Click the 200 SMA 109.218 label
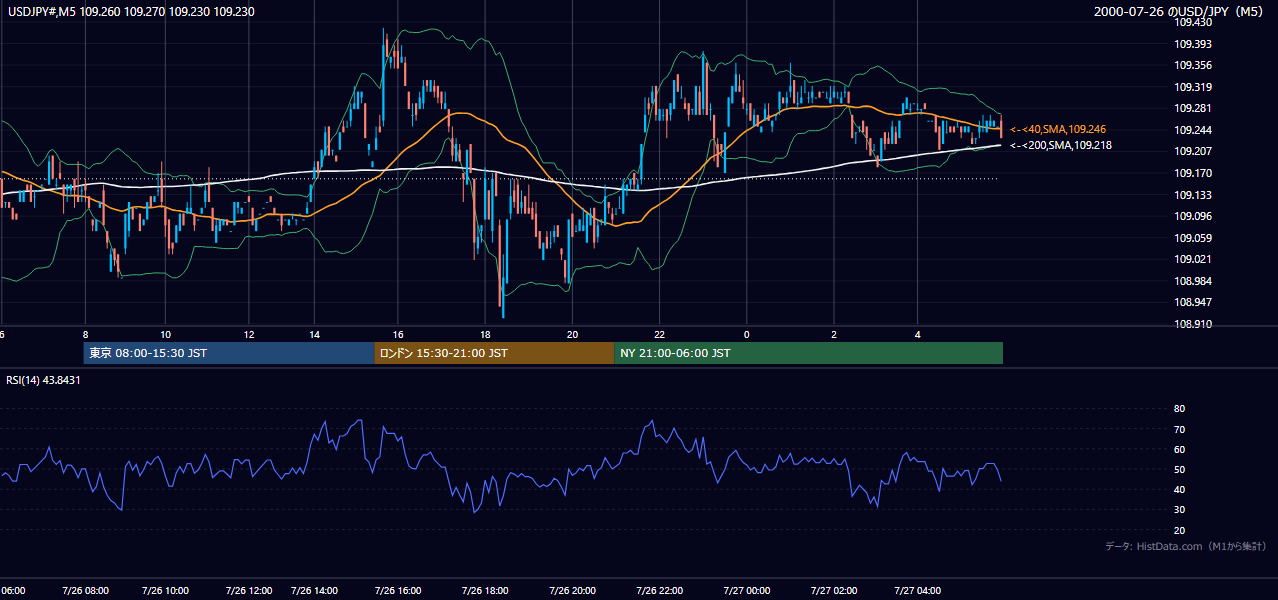This screenshot has height=600, width=1278. [x=1061, y=146]
